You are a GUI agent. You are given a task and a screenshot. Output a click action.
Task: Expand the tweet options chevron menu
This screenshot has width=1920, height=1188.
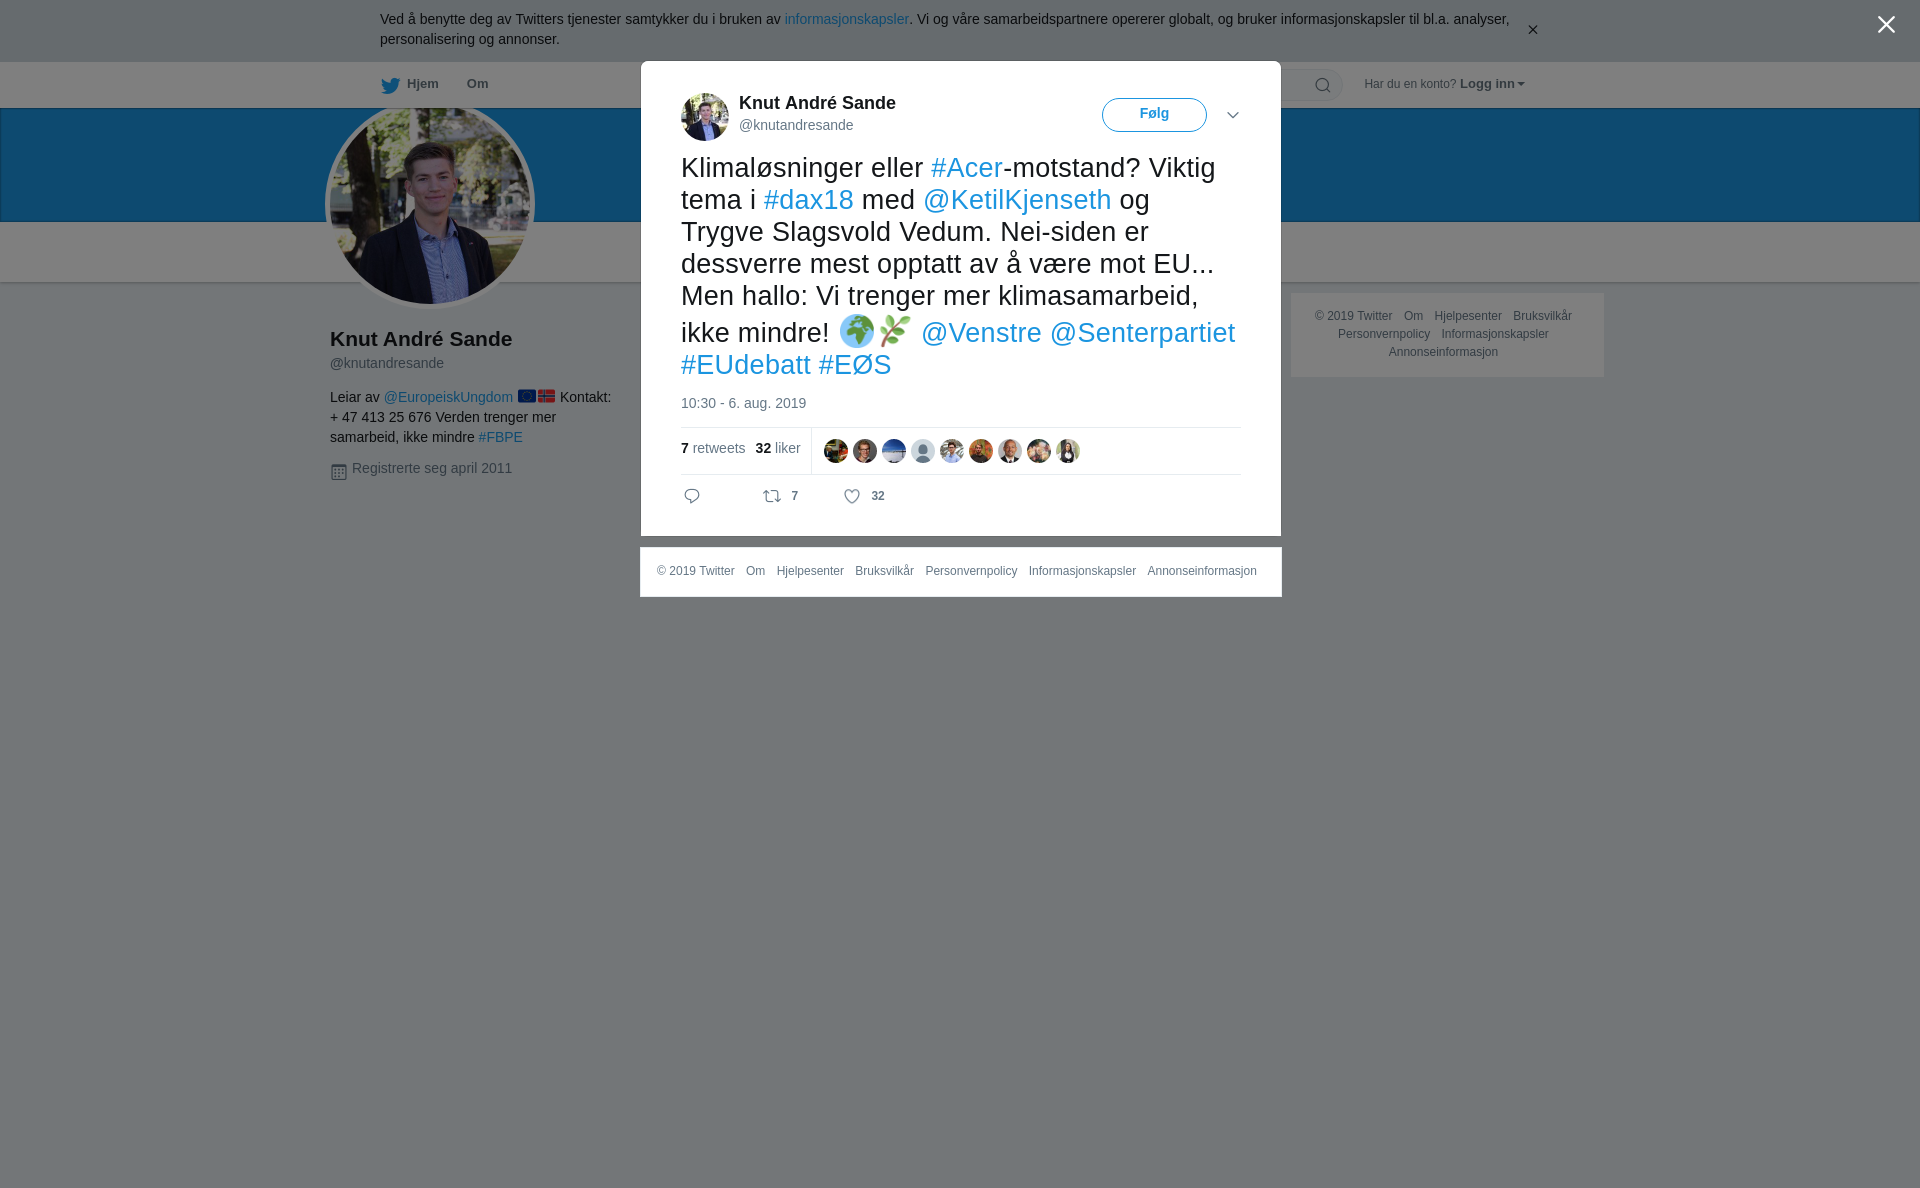pyautogui.click(x=1233, y=116)
